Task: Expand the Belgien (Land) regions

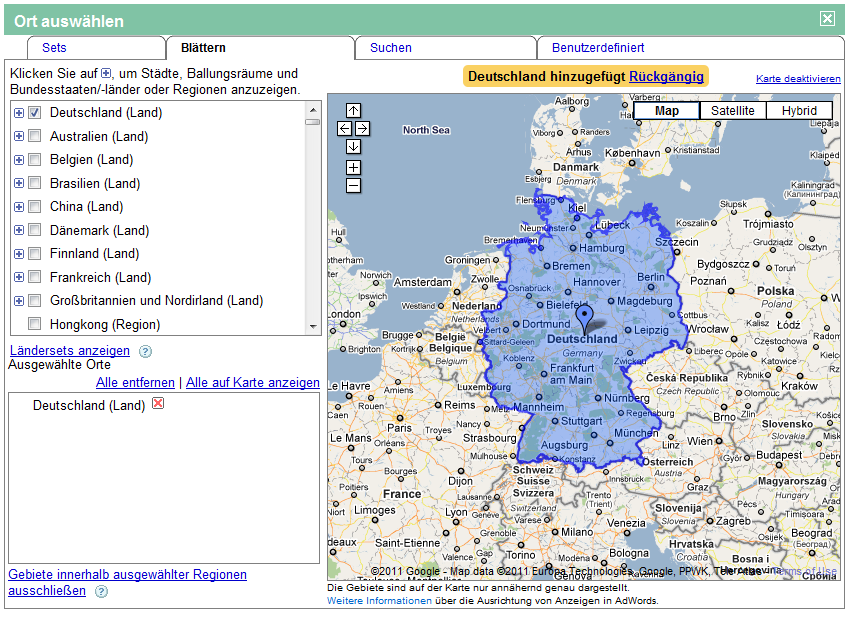Action: (19, 160)
